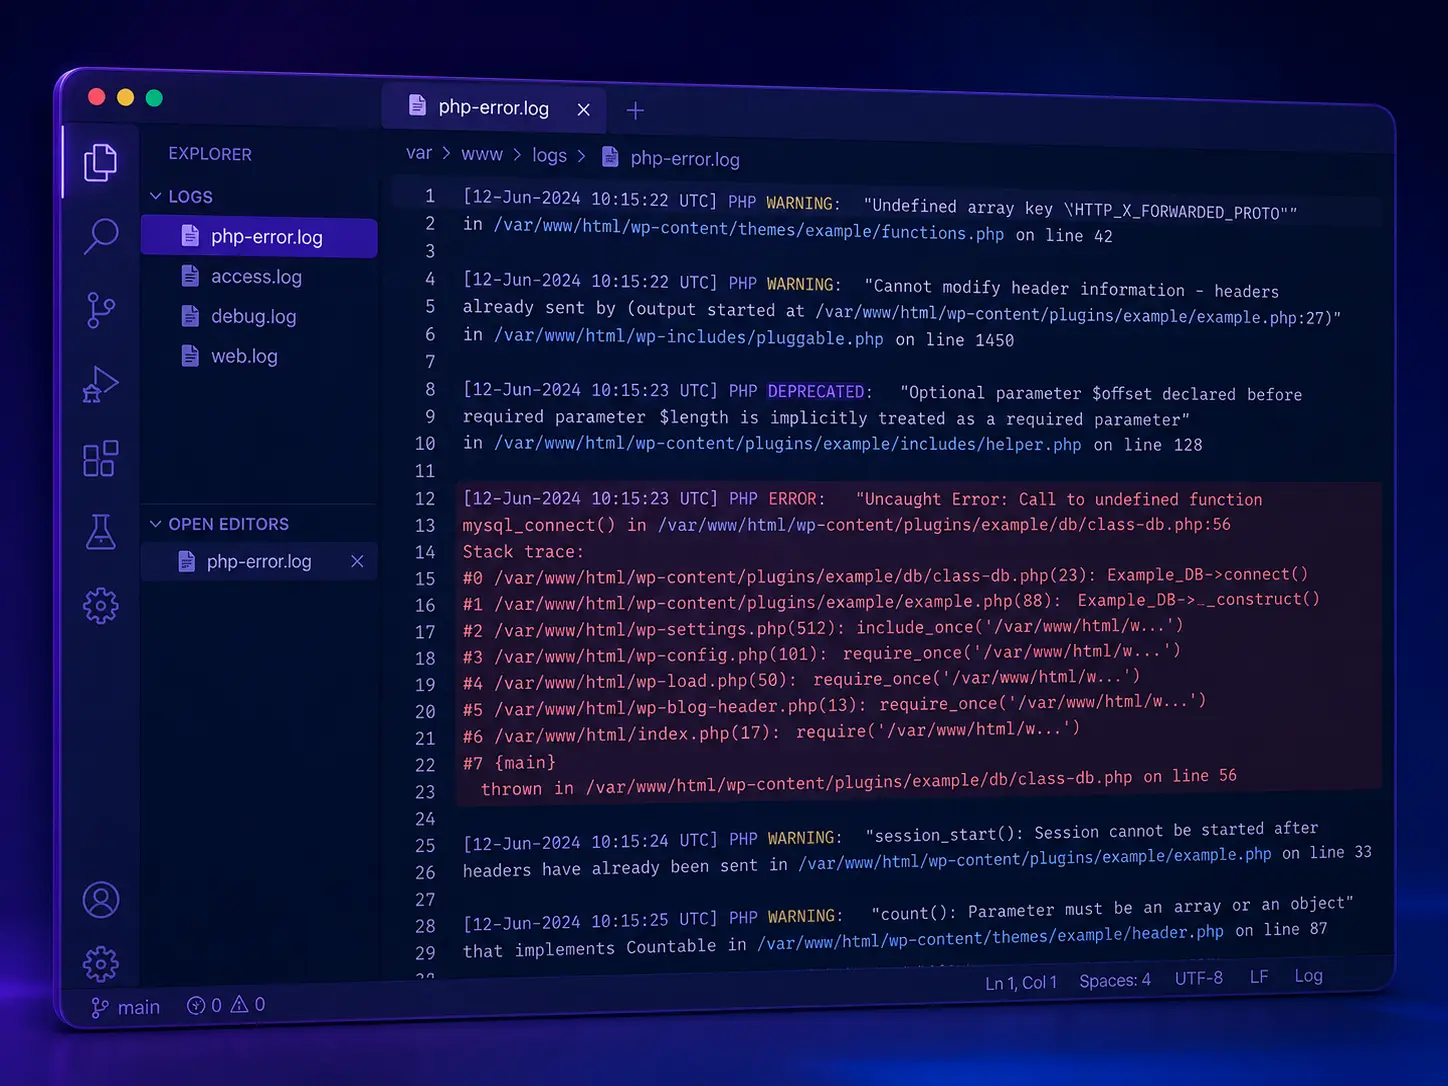Viewport: 1448px width, 1086px height.
Task: Collapse the LOGS folder section
Action: (x=155, y=196)
